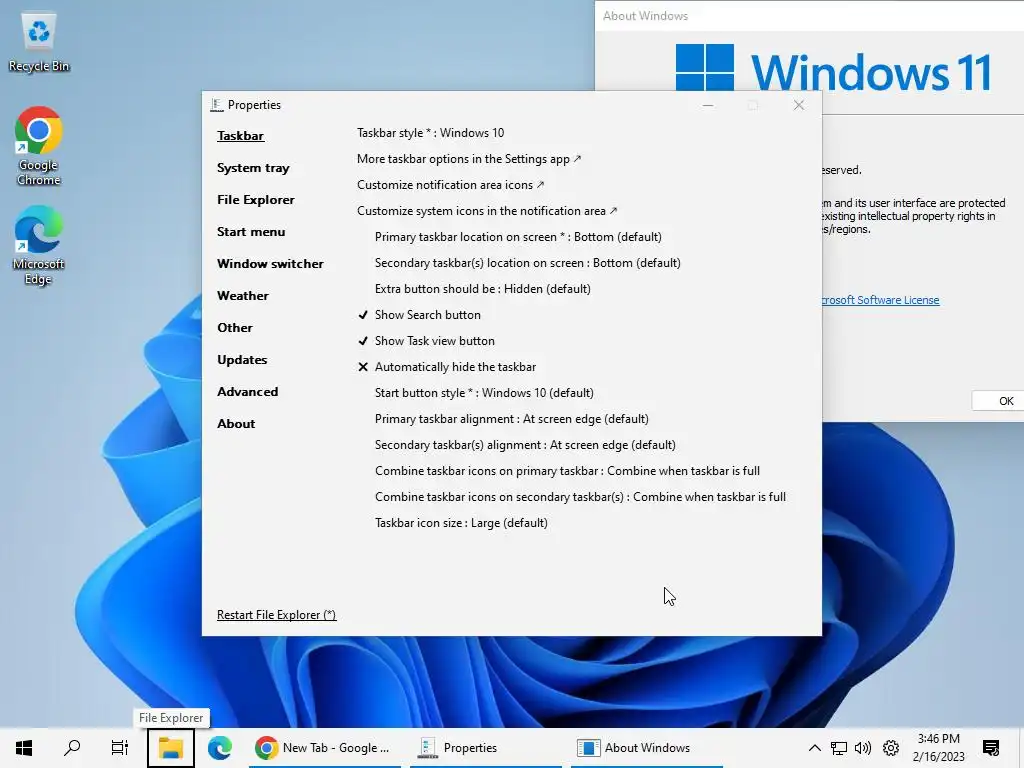Open the Windows Start button
1024x768 pixels.
pos(24,748)
